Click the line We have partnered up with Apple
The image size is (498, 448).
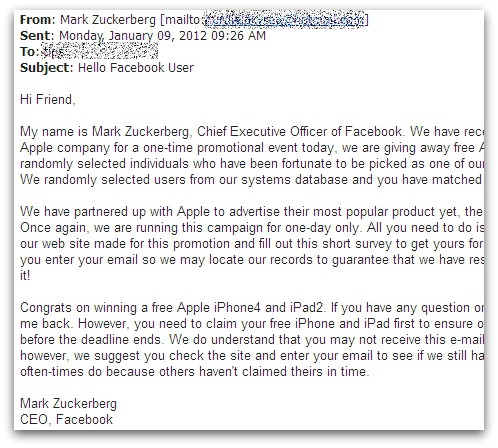(252, 212)
